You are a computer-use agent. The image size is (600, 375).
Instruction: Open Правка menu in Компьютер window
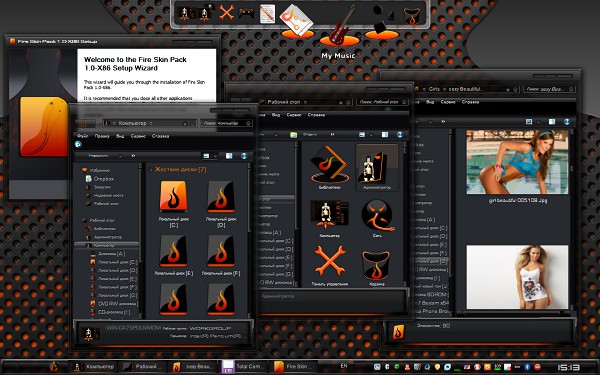point(102,136)
